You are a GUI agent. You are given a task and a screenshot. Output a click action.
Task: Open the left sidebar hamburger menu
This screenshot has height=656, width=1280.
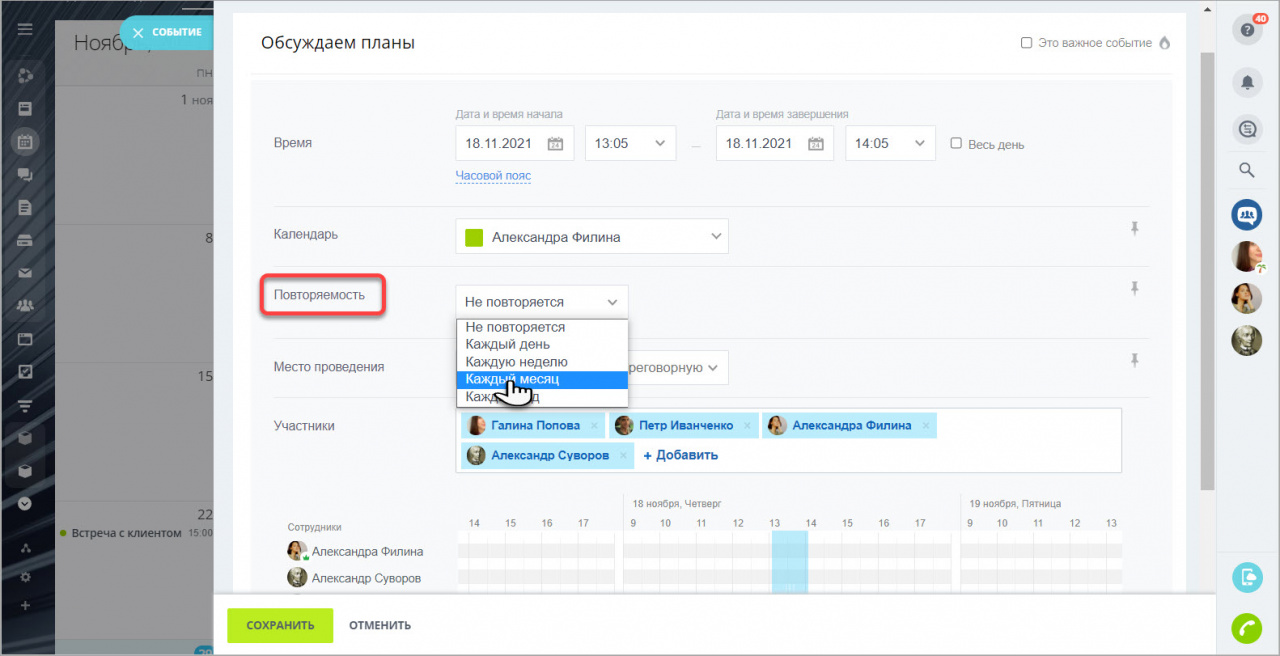tap(25, 30)
